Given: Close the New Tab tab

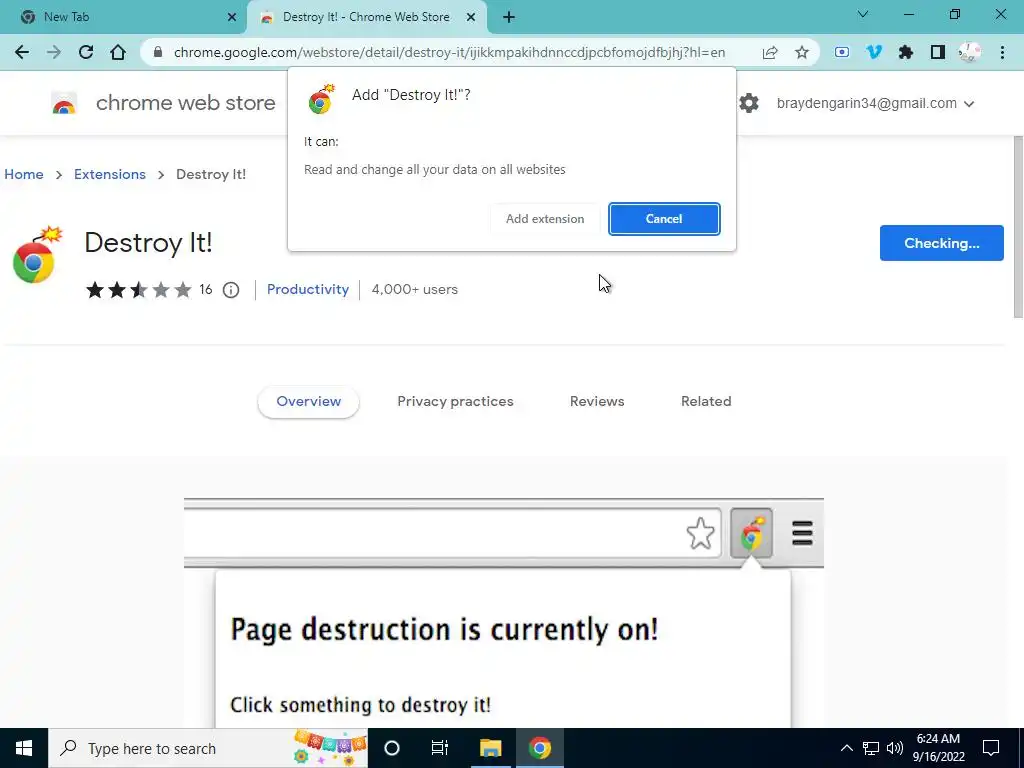Looking at the screenshot, I should pos(231,17).
